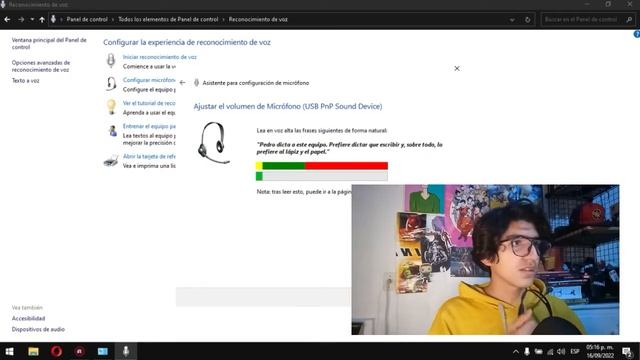Image resolution: width=640 pixels, height=360 pixels.
Task: Click the Back arrow in Control Panel
Action: [7, 20]
